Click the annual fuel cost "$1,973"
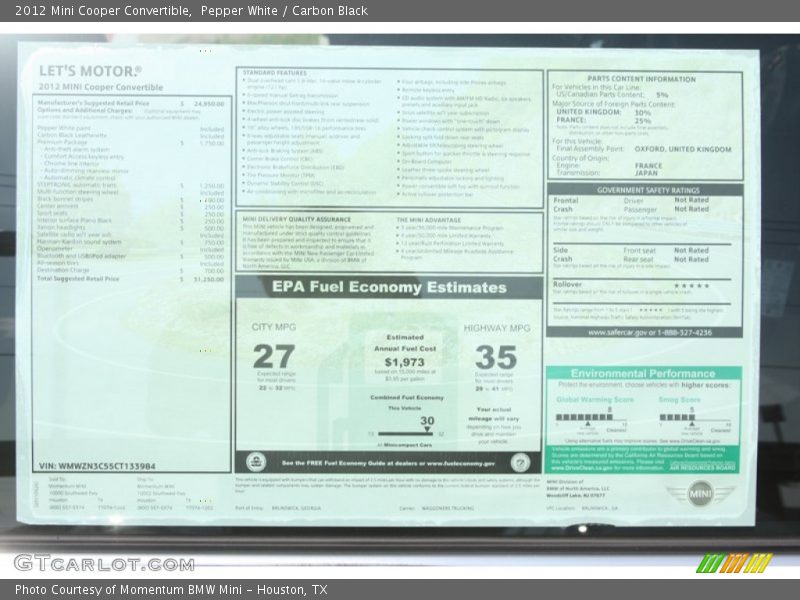 click(405, 362)
